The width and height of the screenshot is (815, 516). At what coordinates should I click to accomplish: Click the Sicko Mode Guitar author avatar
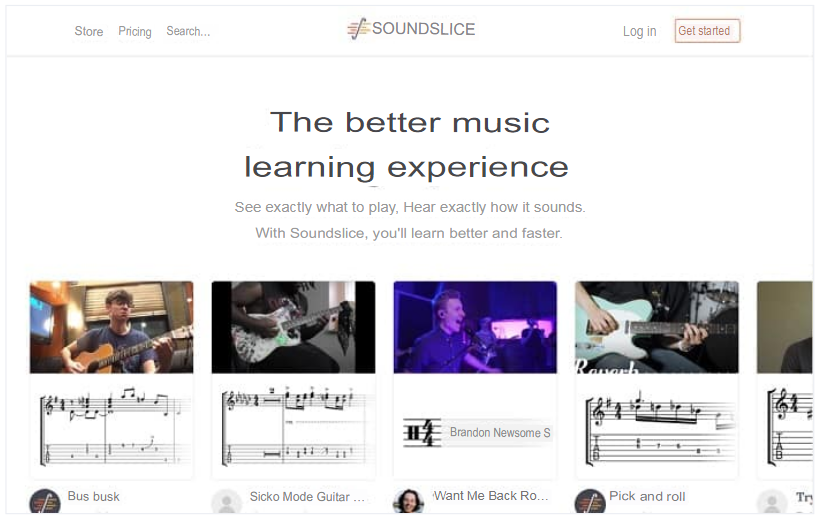coord(227,501)
